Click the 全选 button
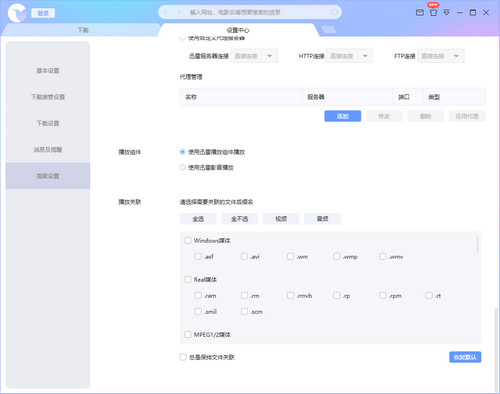 pos(198,219)
